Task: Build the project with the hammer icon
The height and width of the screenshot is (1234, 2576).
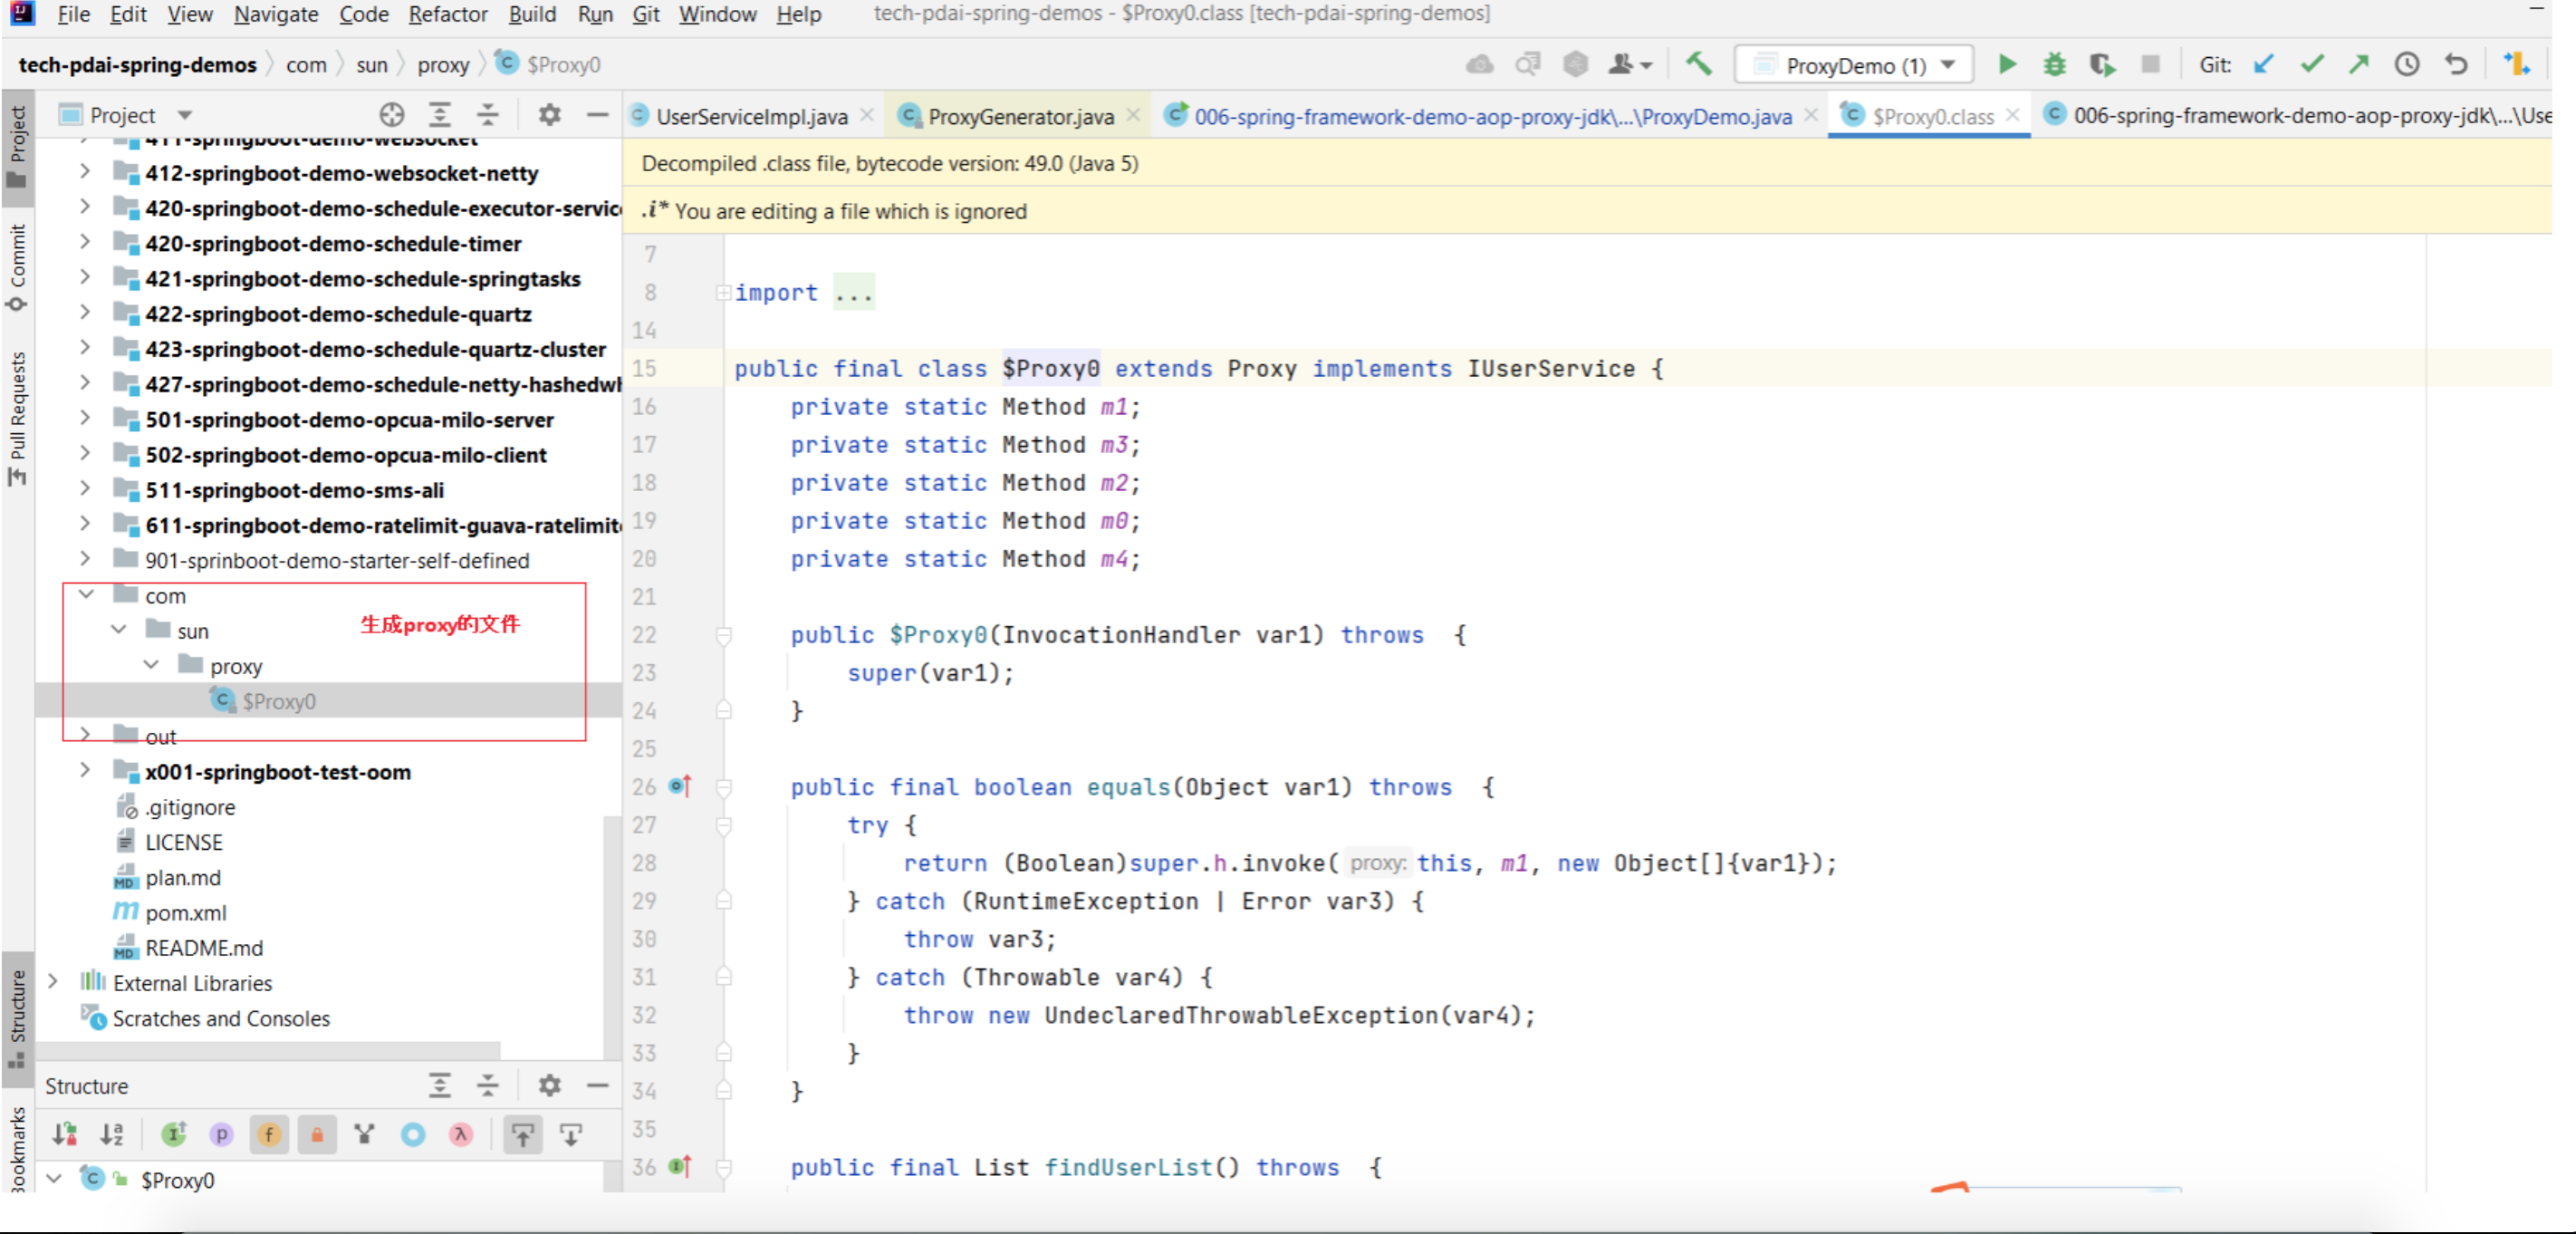Action: [1698, 65]
